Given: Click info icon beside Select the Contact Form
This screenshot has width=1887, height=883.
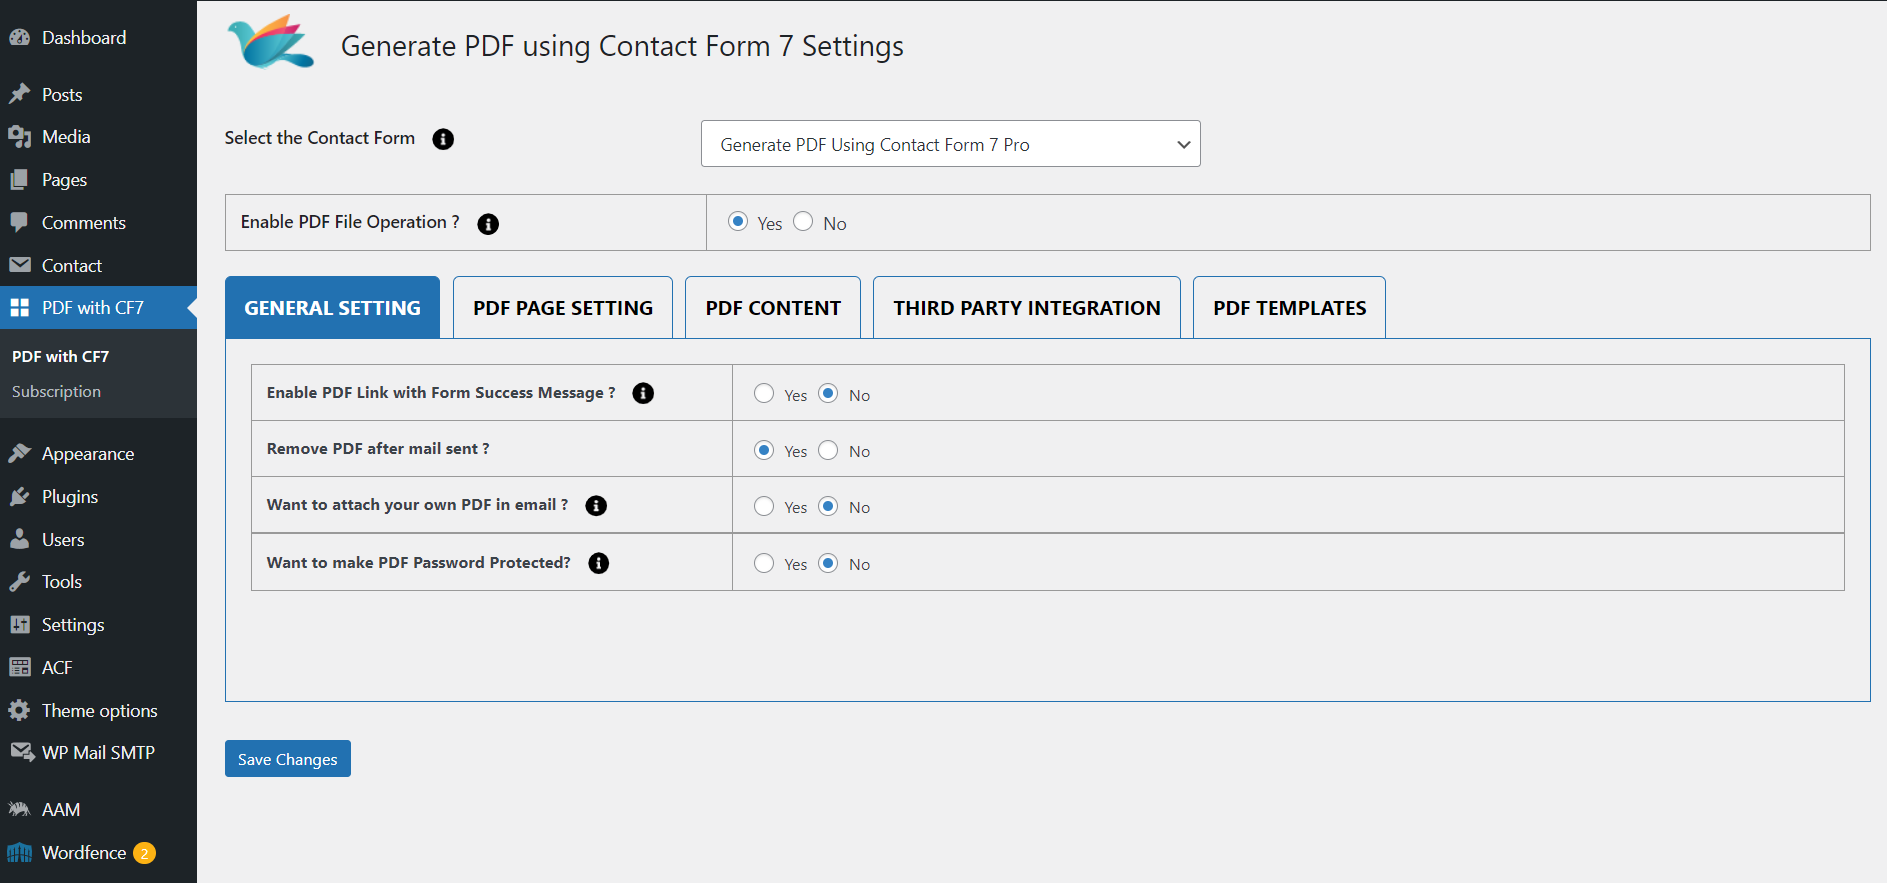Looking at the screenshot, I should pyautogui.click(x=443, y=139).
